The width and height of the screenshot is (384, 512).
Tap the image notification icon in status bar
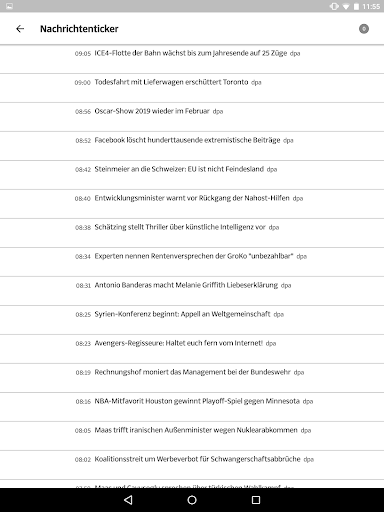click(9, 6)
